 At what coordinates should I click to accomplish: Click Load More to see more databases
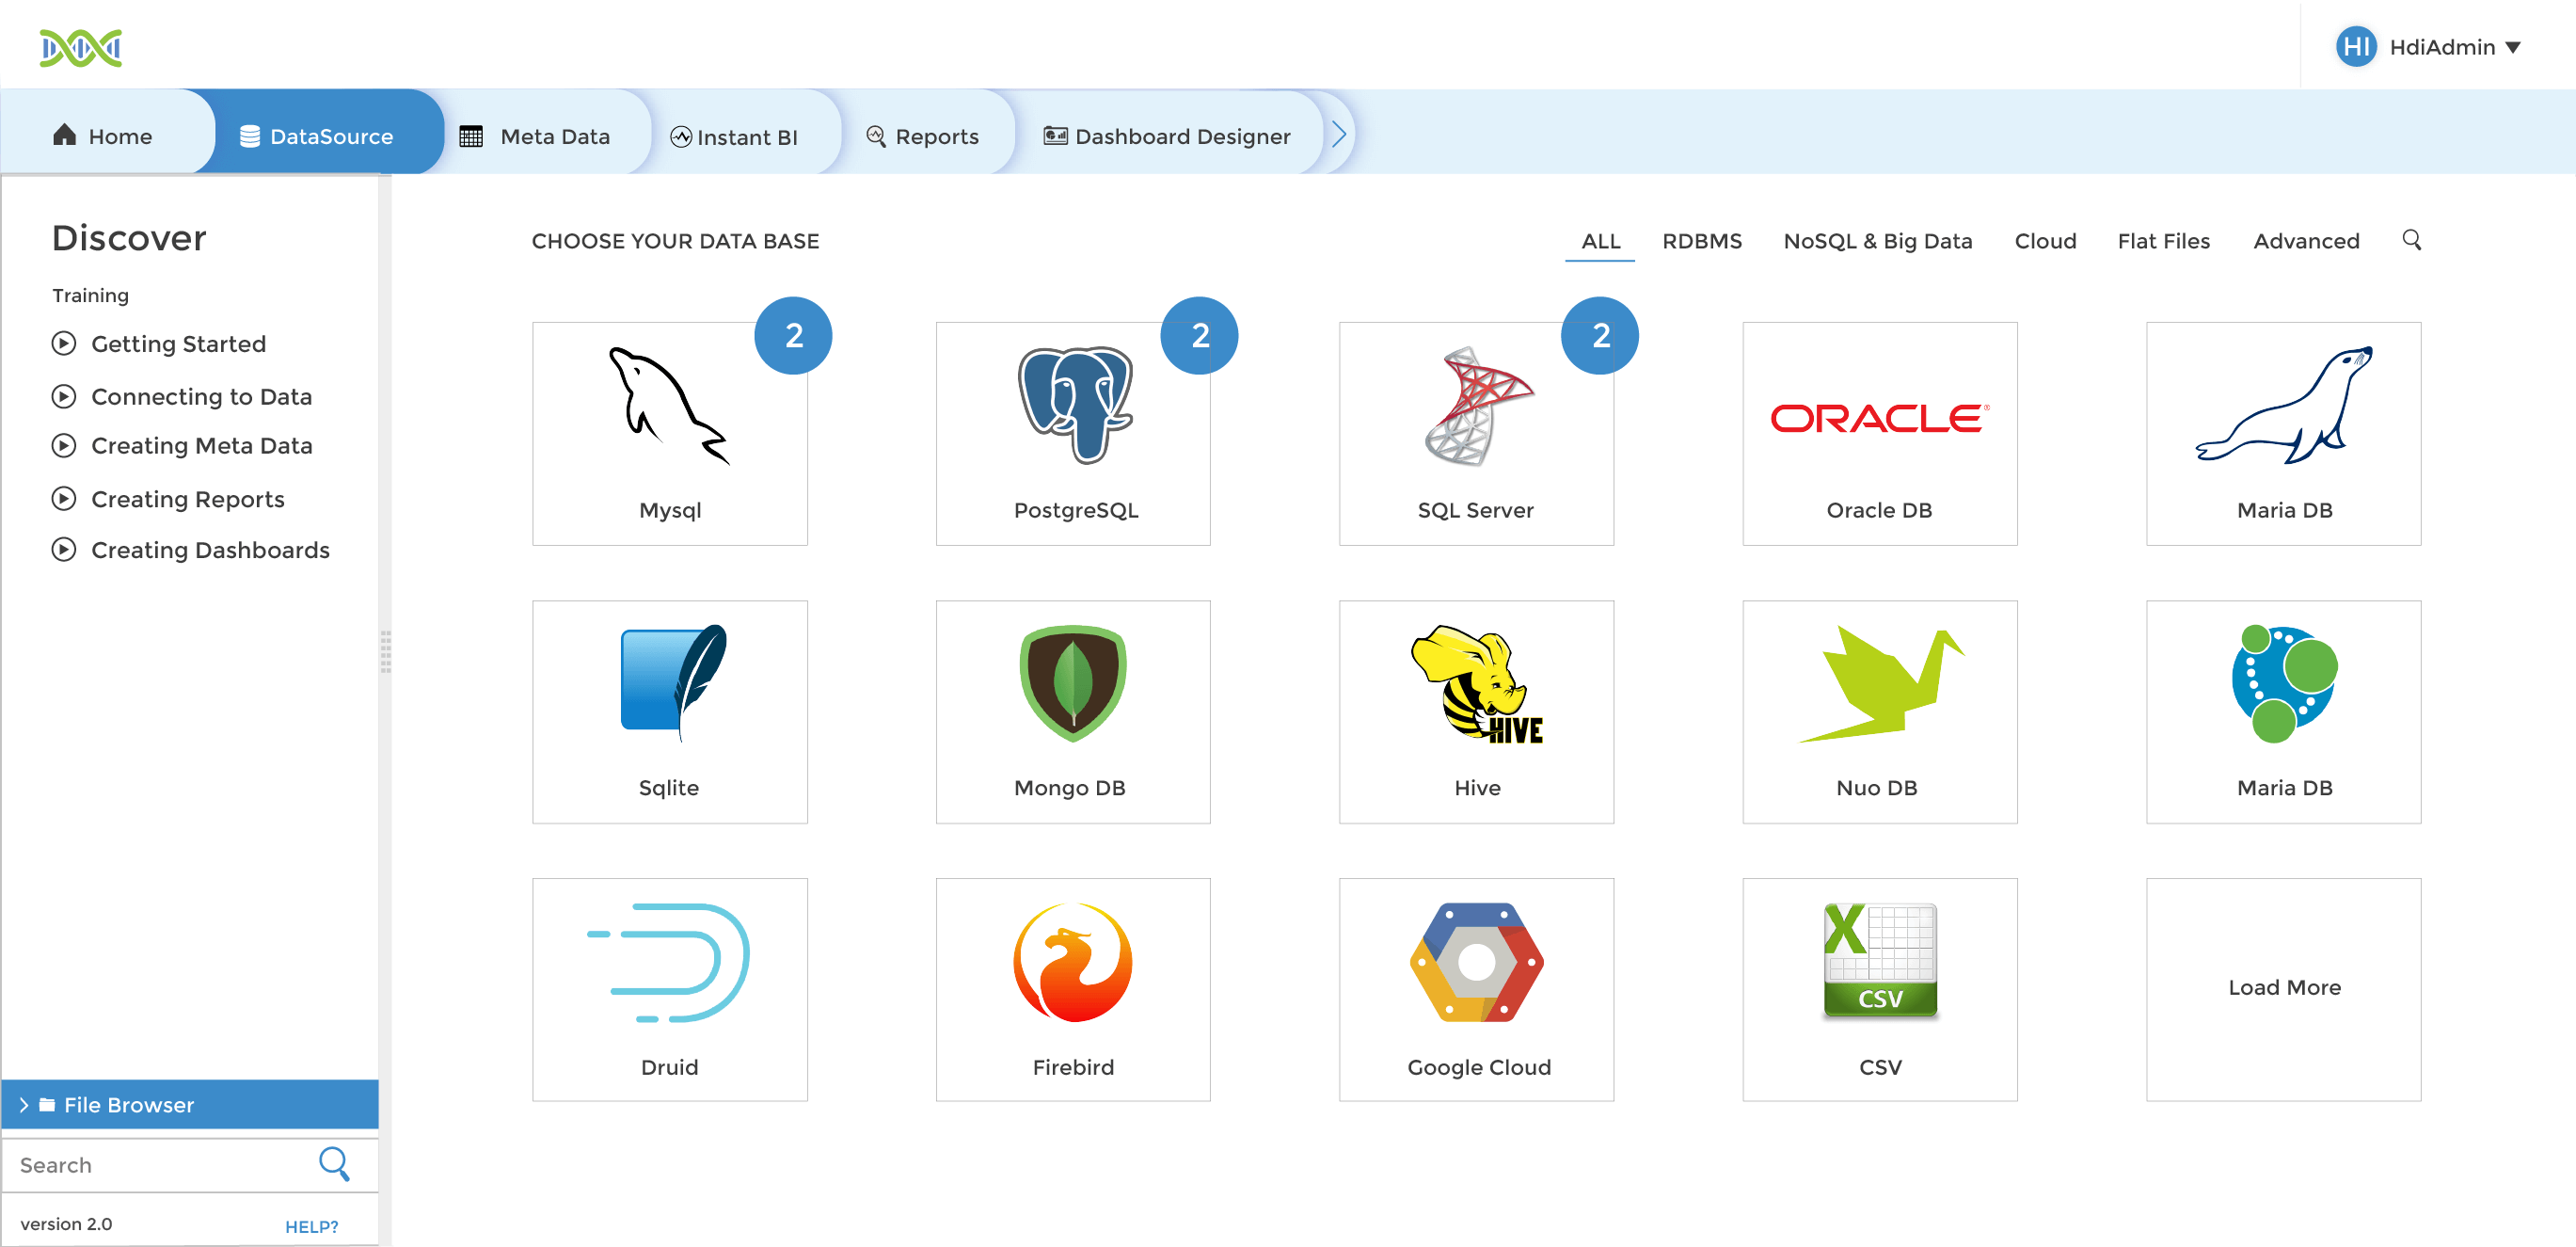pyautogui.click(x=2283, y=987)
